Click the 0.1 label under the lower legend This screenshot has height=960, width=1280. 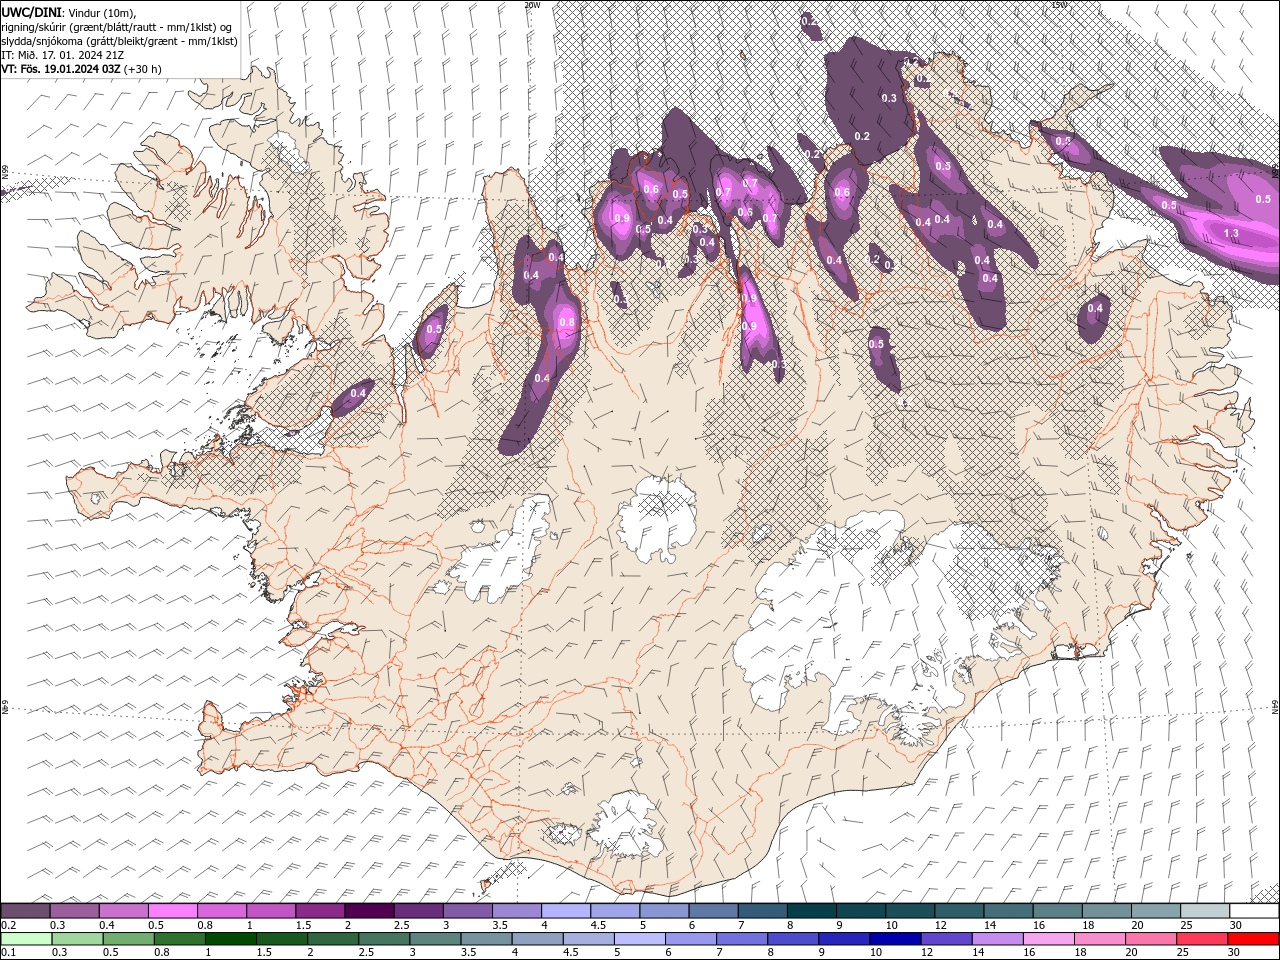[x=7, y=953]
